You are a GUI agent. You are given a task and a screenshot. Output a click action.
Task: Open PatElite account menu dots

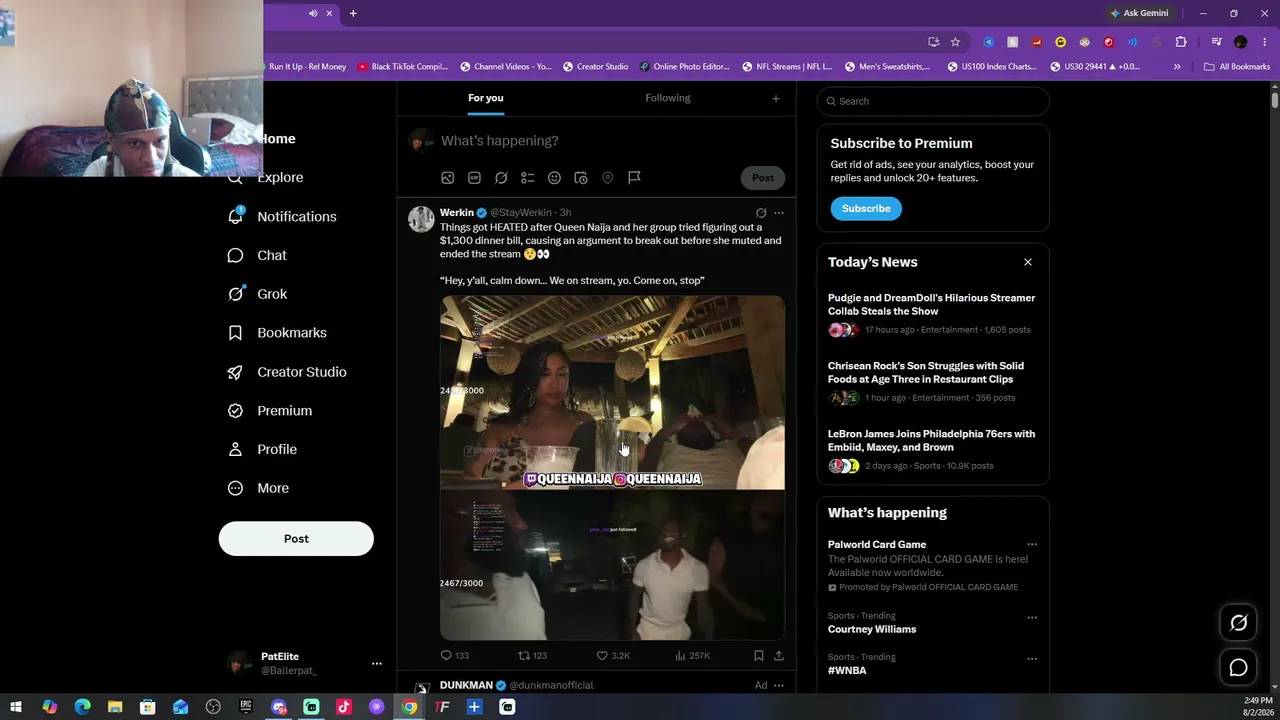pos(377,664)
